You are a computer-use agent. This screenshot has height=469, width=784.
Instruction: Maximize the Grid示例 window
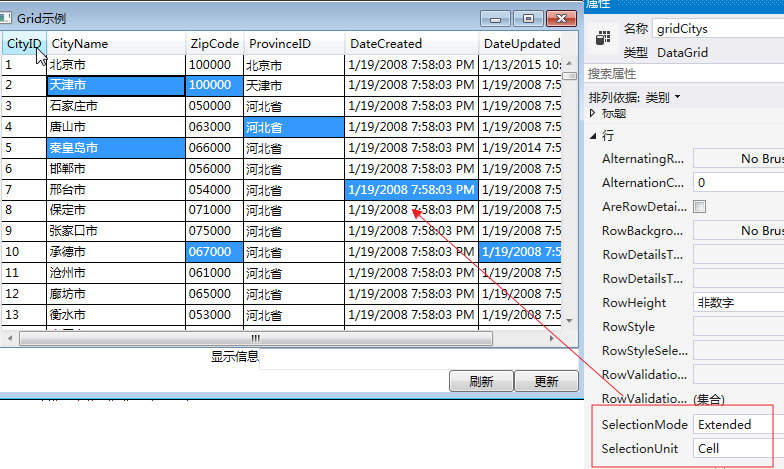529,18
